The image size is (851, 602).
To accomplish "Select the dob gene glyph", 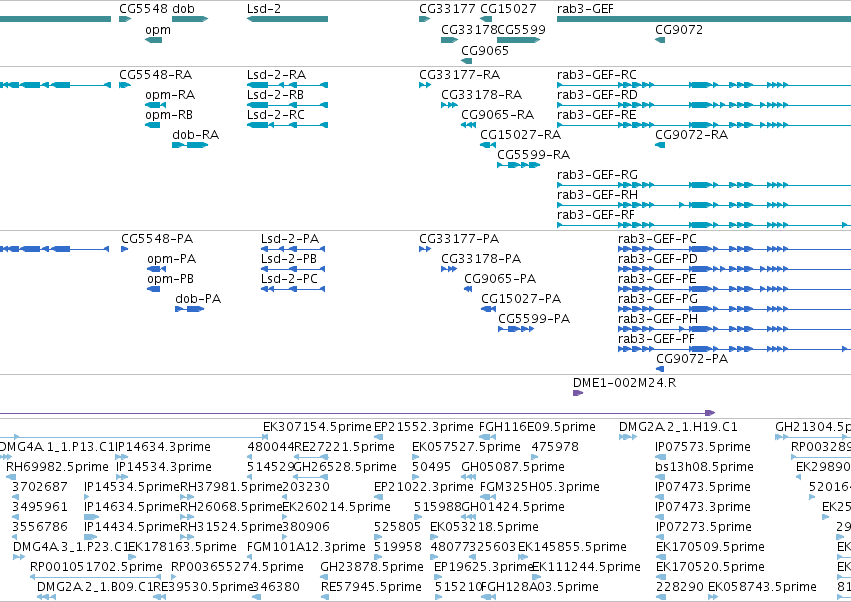I will [x=190, y=19].
